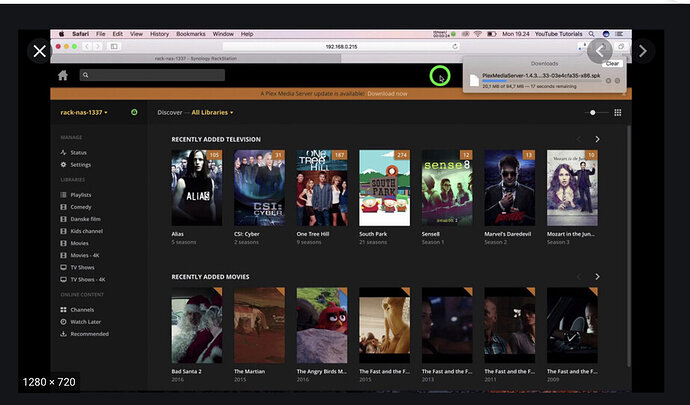Viewport: 690px width, 405px height.
Task: Open The Martian movie poster
Action: click(259, 325)
